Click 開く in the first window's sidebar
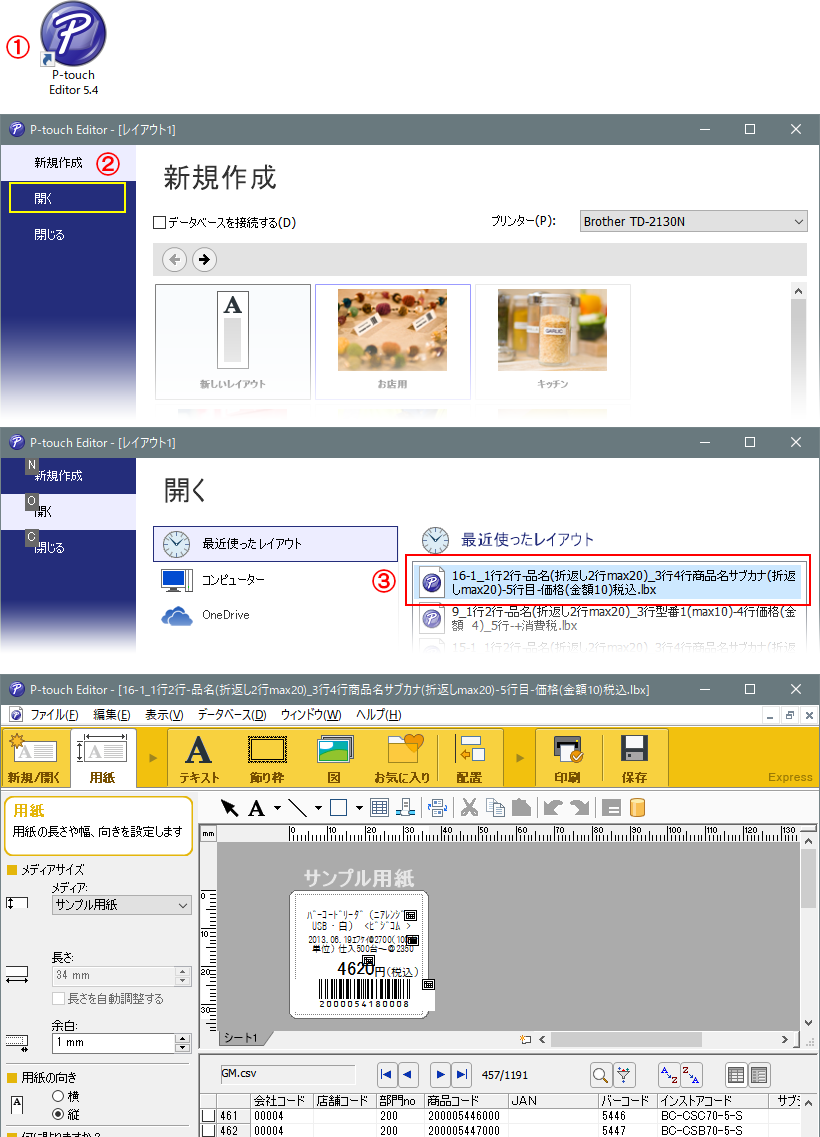The width and height of the screenshot is (820, 1137). pos(67,198)
